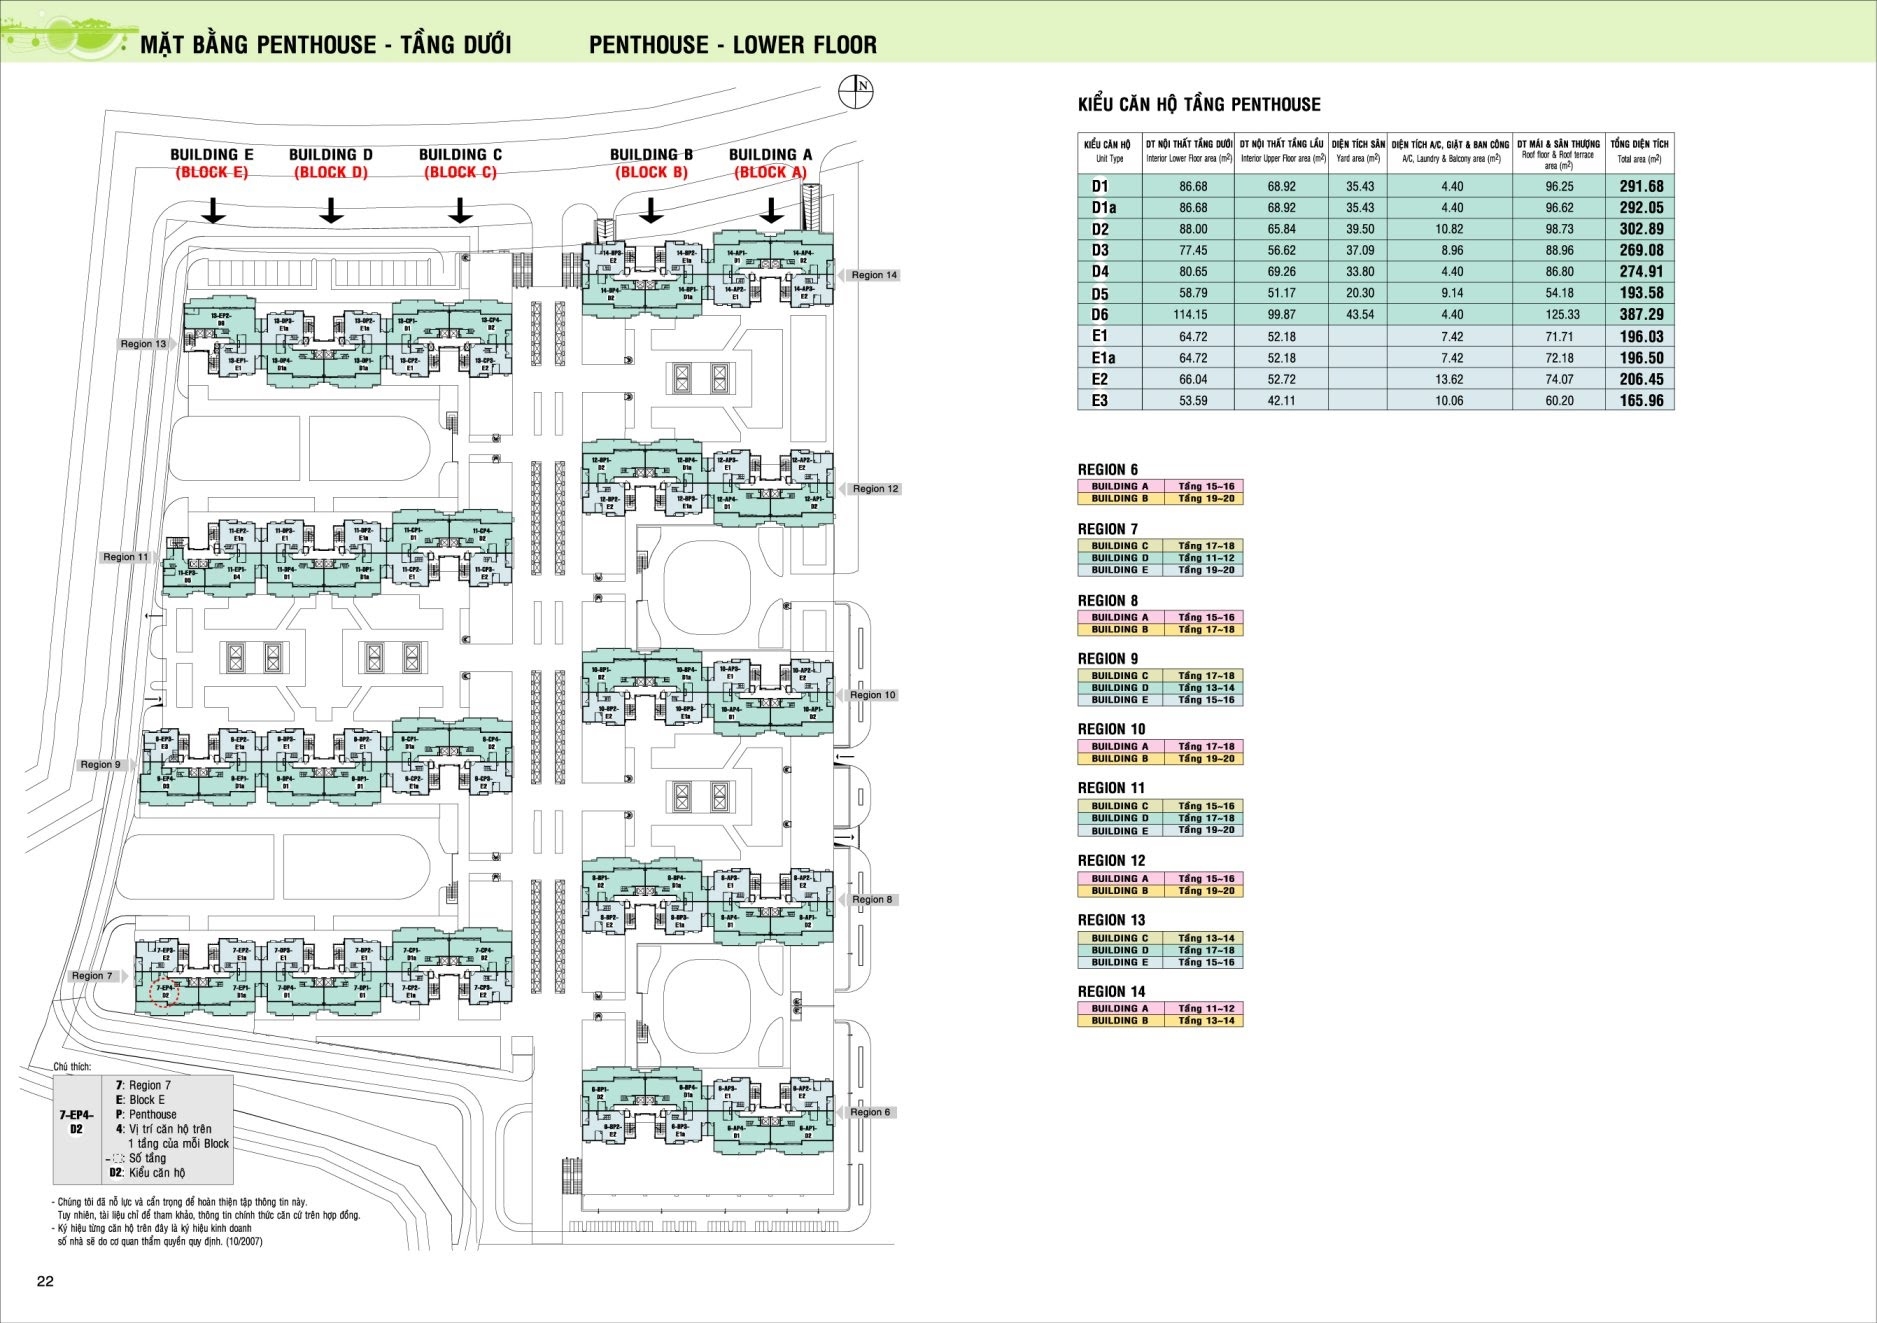Click the black arrow below Building C
This screenshot has height=1323, width=1877.
pos(460,210)
